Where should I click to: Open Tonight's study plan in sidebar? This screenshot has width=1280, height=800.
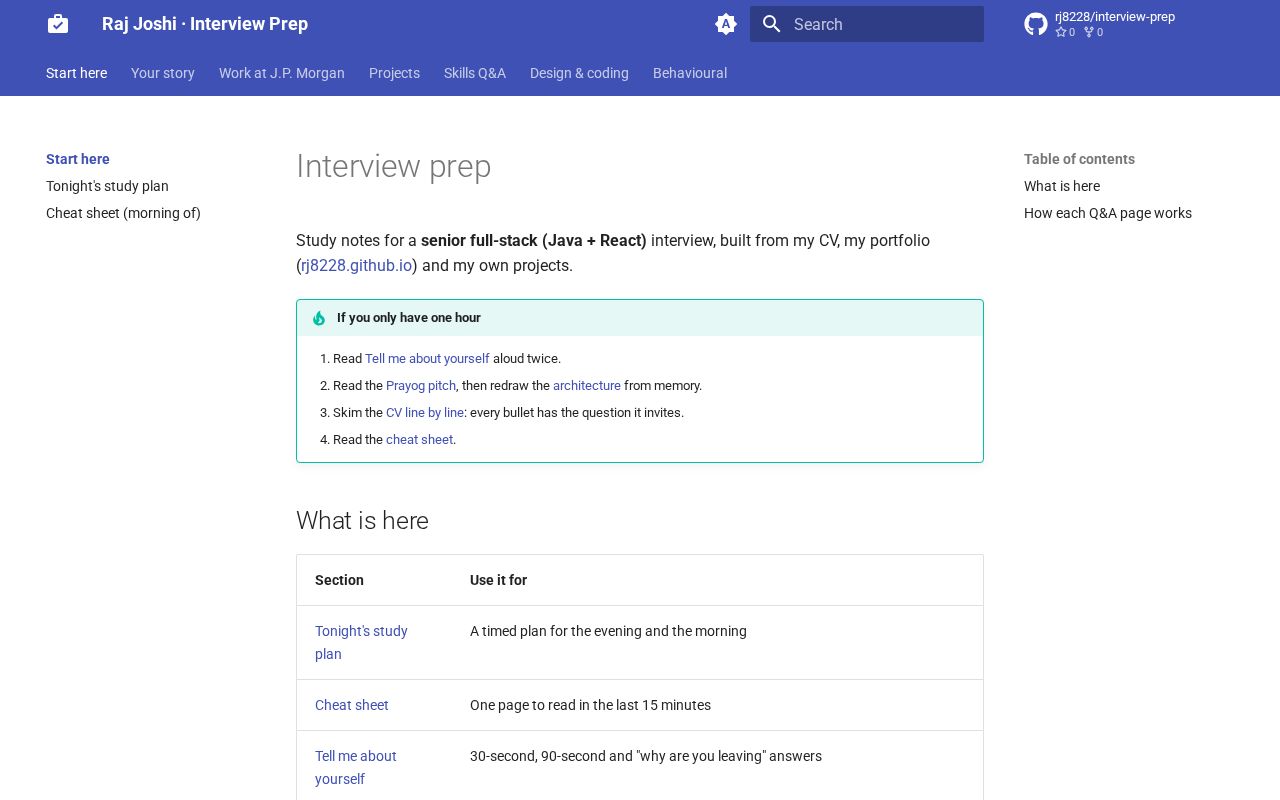pyautogui.click(x=107, y=186)
